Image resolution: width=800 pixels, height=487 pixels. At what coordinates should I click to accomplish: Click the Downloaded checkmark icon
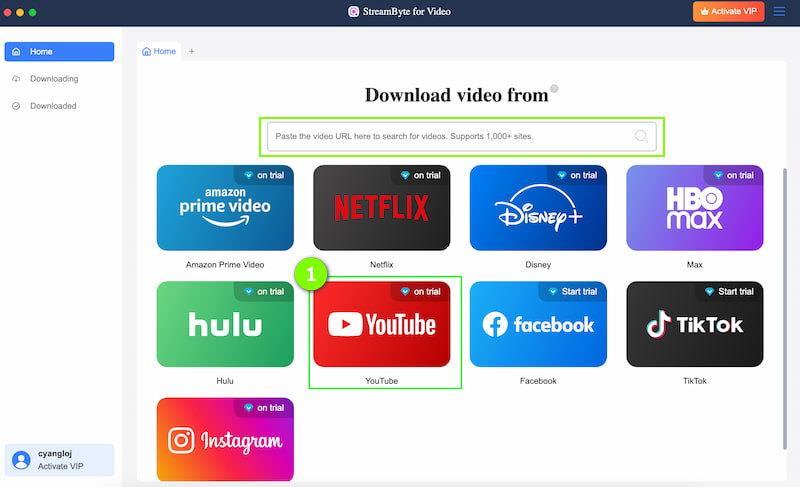[x=16, y=106]
